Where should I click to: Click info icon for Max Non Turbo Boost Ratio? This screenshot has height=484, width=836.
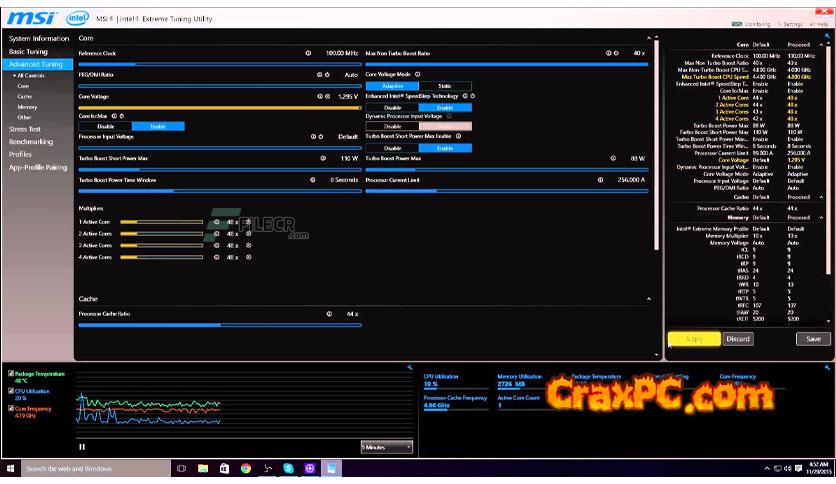[608, 53]
